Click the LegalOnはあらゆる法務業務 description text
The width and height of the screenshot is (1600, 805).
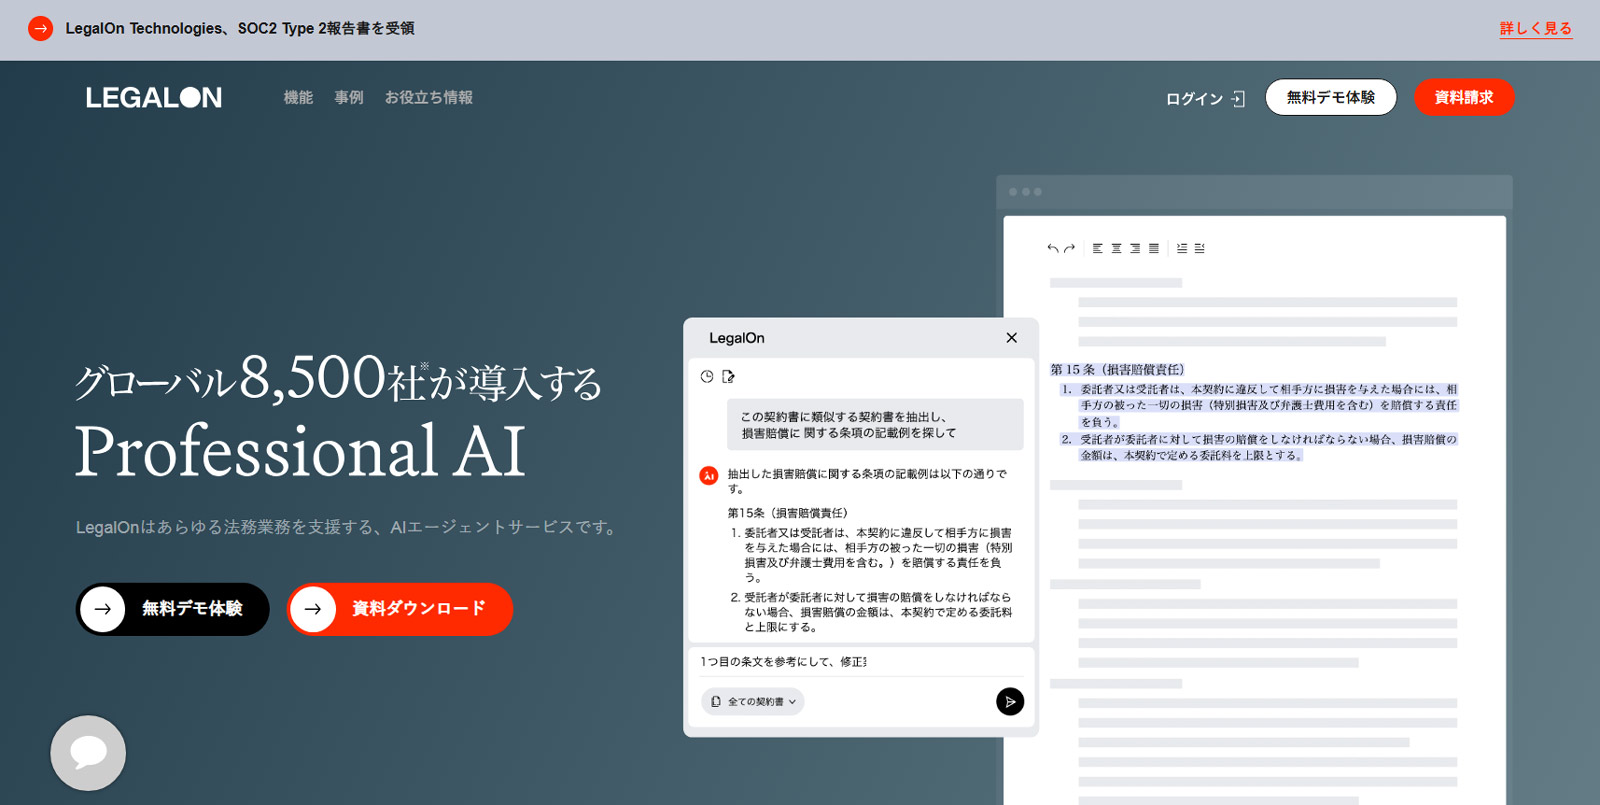pyautogui.click(x=348, y=527)
